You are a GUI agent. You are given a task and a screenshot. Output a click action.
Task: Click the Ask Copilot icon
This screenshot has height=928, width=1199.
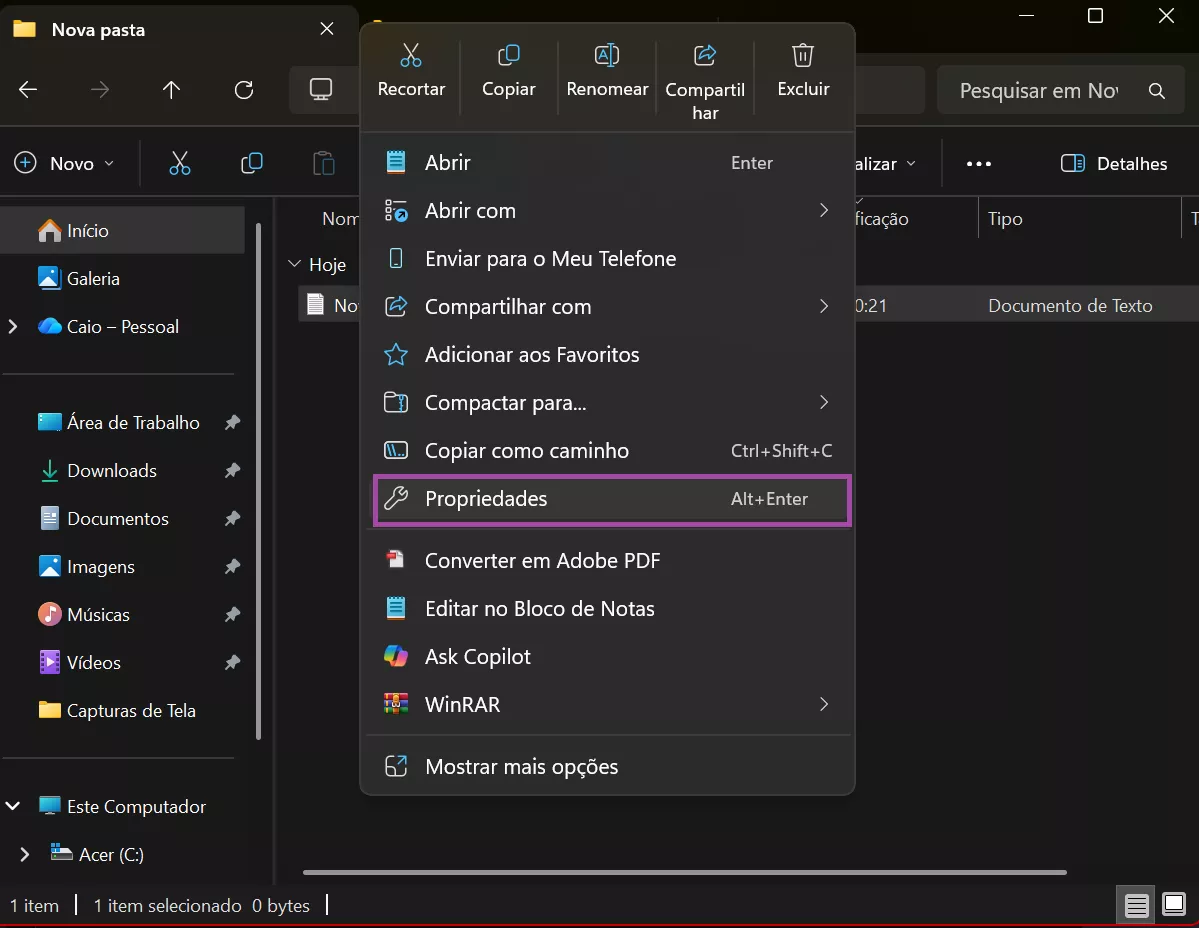[x=396, y=656]
